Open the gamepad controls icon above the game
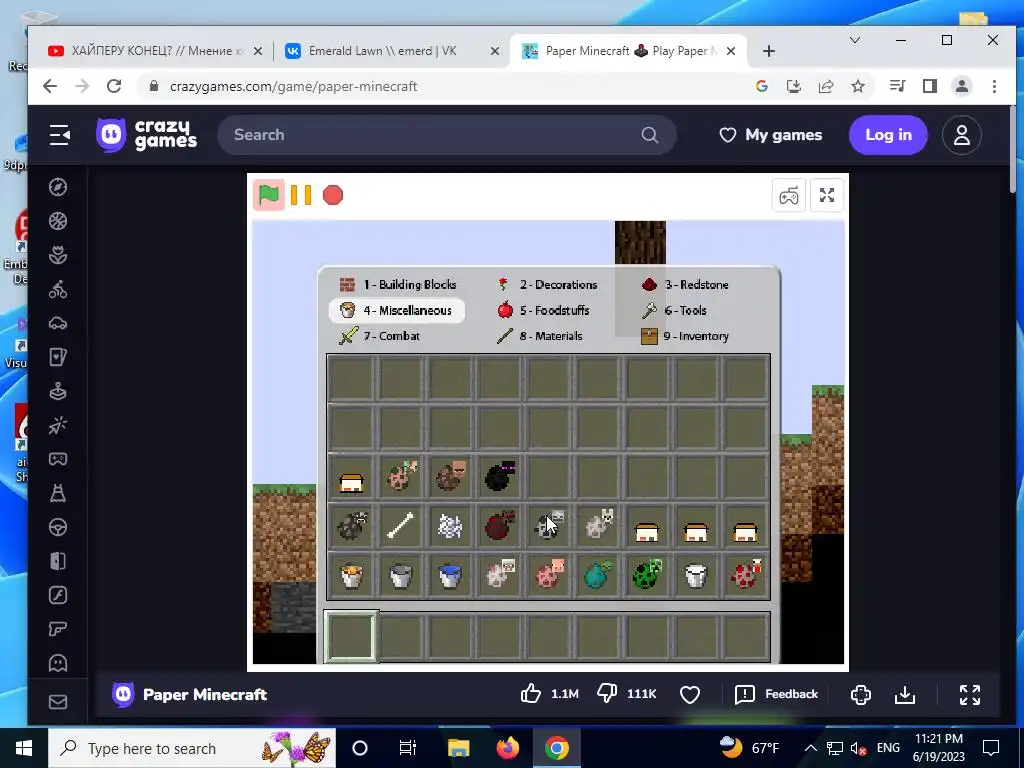Viewport: 1024px width, 768px height. click(x=788, y=195)
